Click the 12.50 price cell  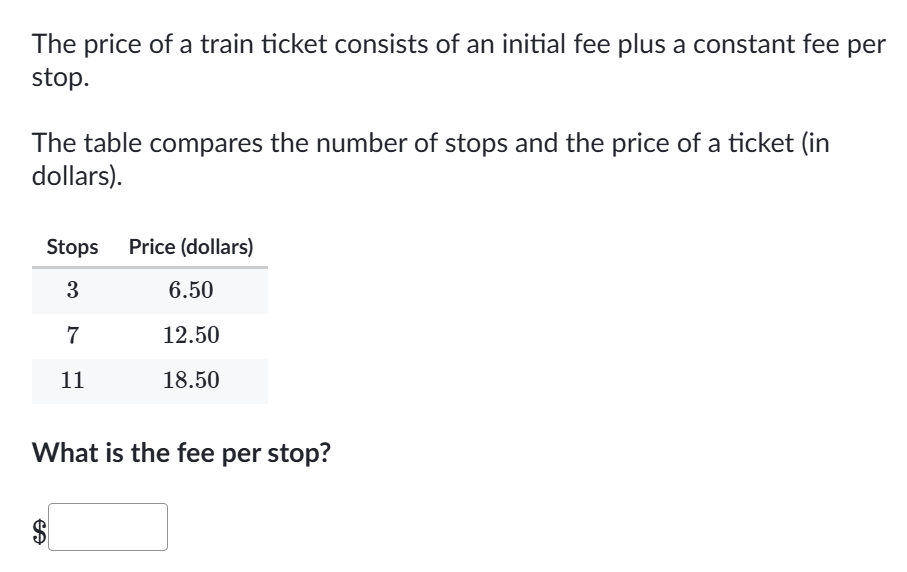point(191,335)
